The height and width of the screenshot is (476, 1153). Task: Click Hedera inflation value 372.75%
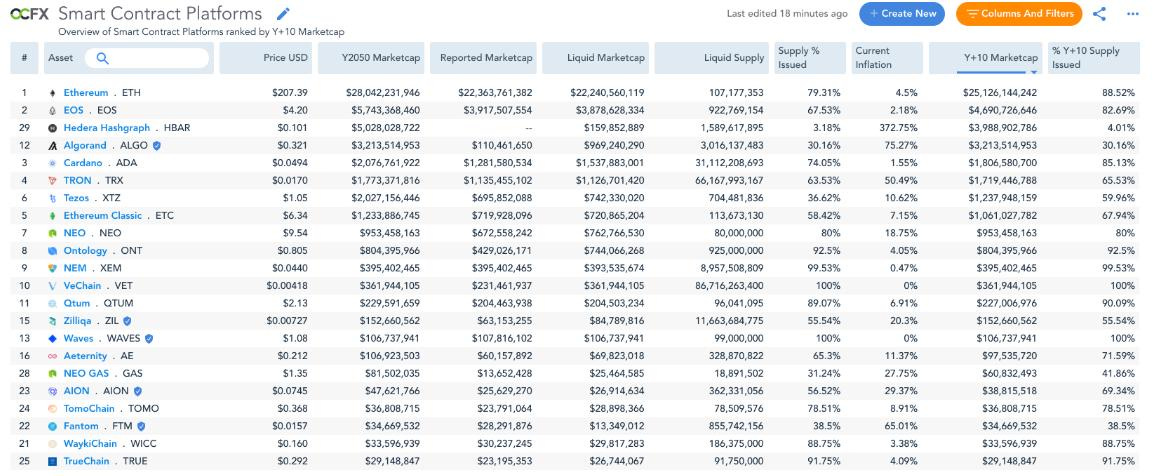point(899,128)
